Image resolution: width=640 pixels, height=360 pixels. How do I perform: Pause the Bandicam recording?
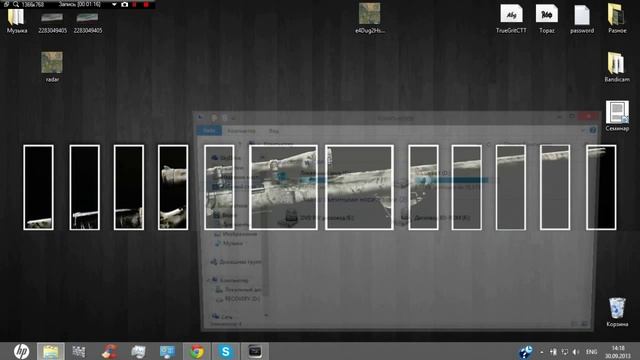pyautogui.click(x=135, y=4)
